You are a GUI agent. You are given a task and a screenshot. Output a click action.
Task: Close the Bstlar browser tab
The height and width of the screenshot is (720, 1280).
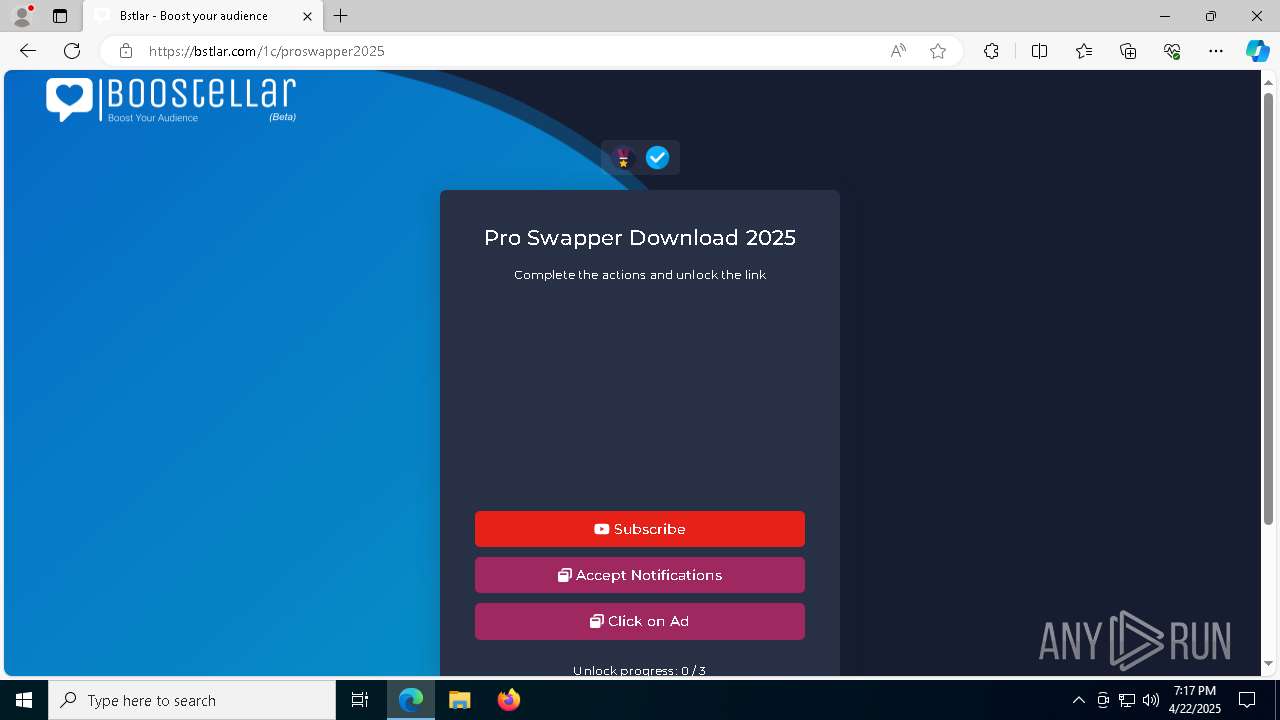(308, 16)
